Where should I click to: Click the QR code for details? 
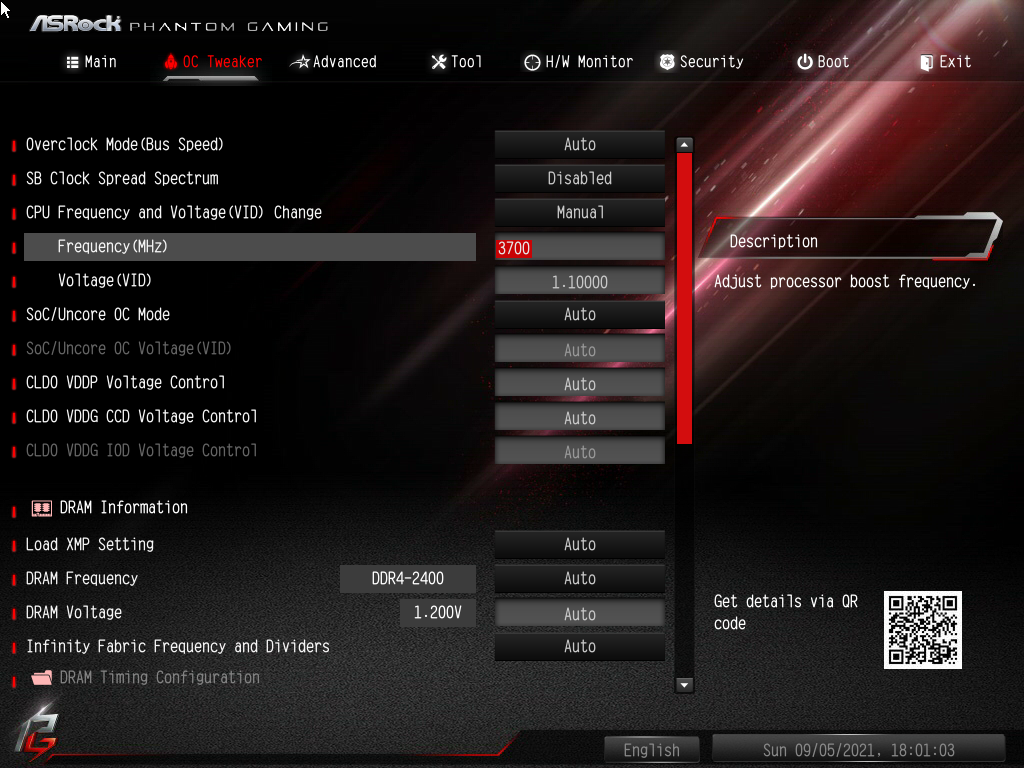[x=921, y=629]
